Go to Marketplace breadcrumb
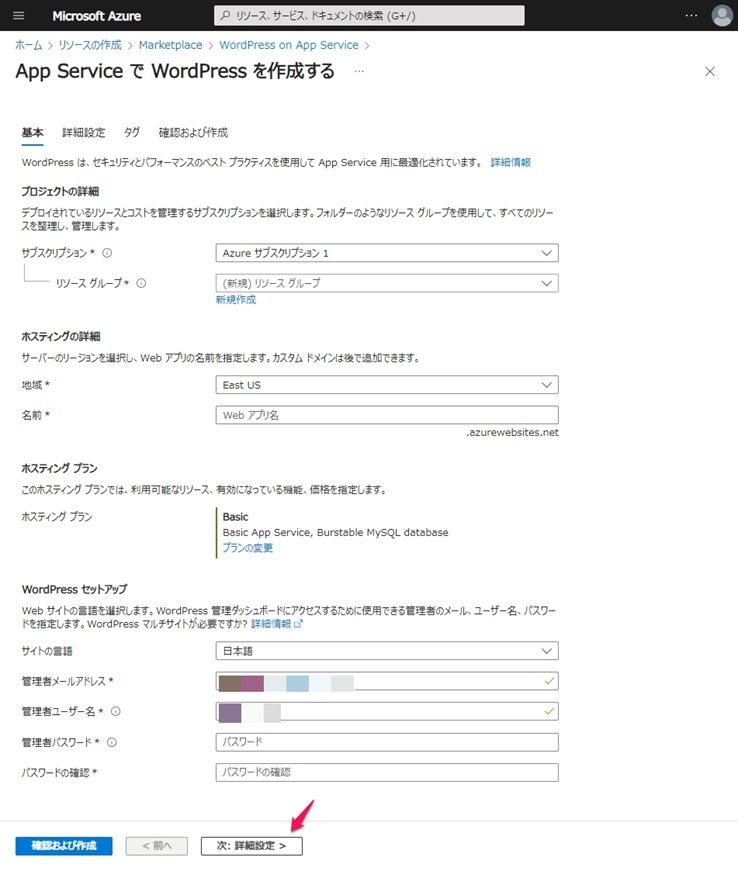 pyautogui.click(x=170, y=45)
